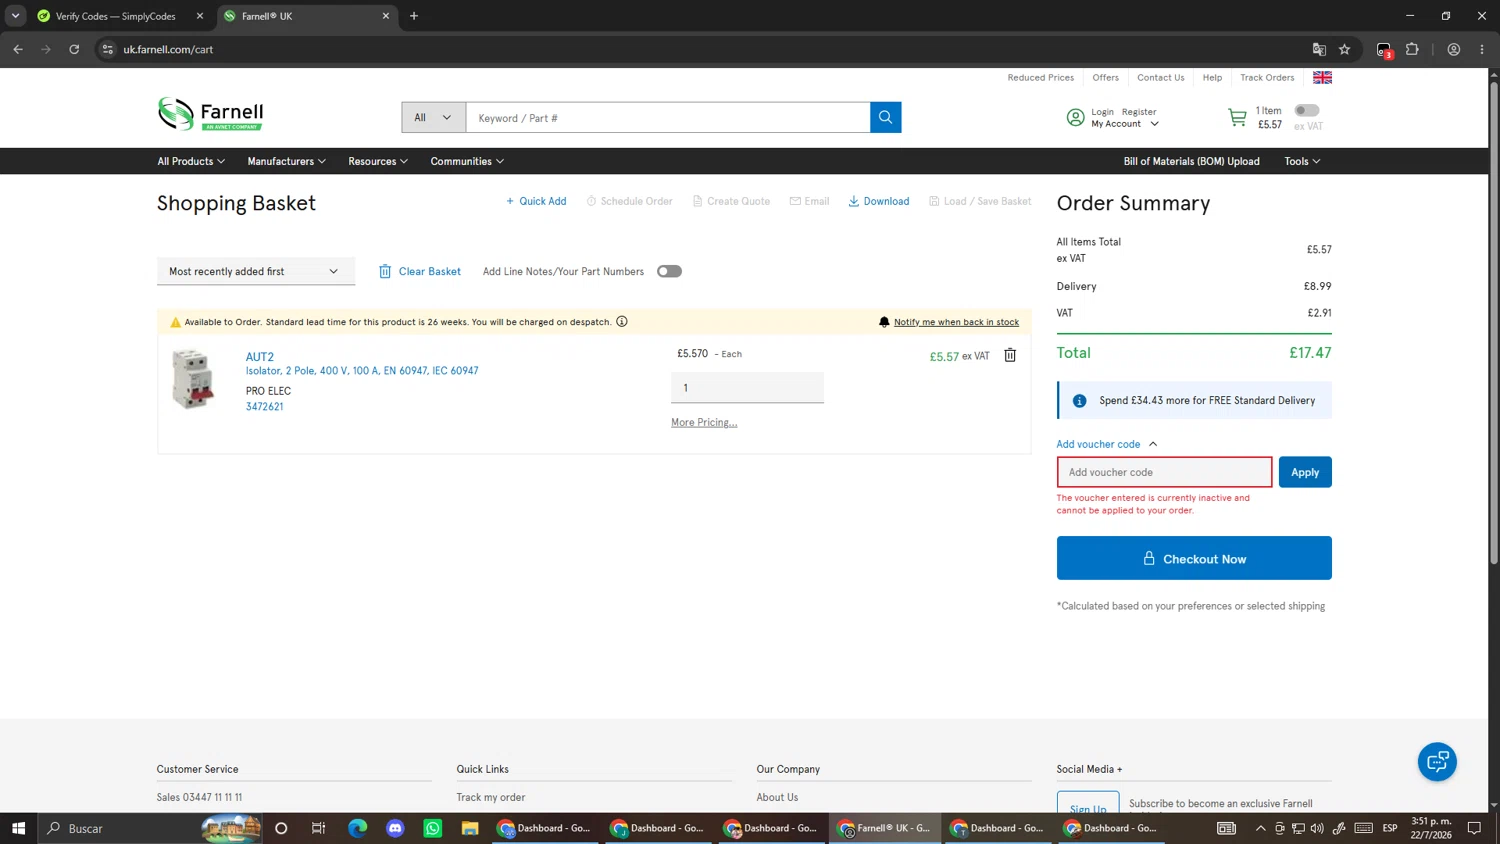Collapse the Add voucher code section
Image resolution: width=1500 pixels, height=844 pixels.
(1107, 444)
